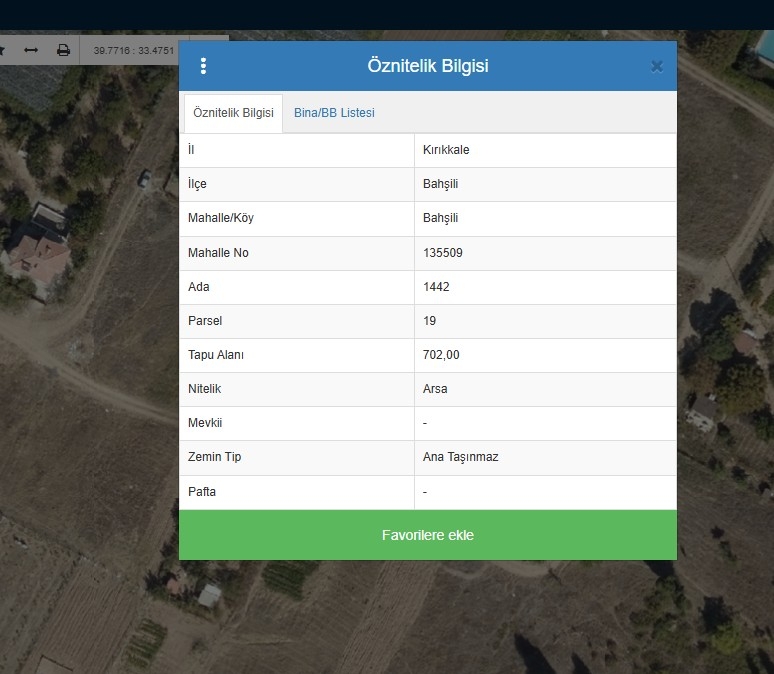The width and height of the screenshot is (774, 674).
Task: Select the Kırıkkale province value
Action: click(446, 150)
